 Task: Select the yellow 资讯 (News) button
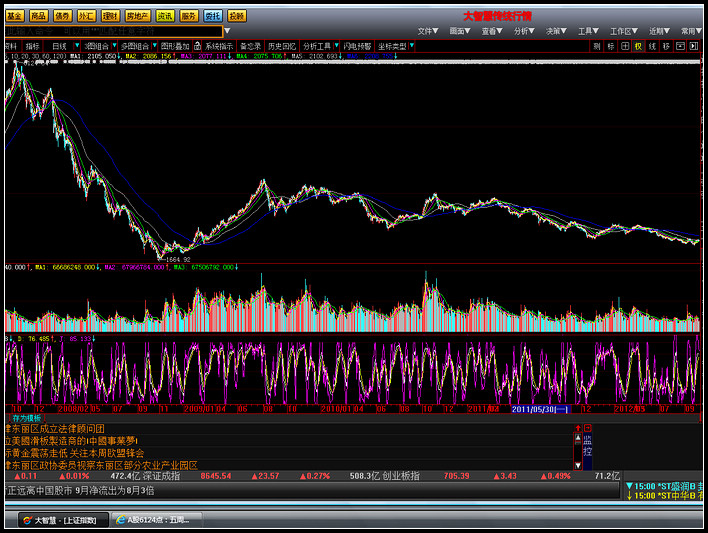tap(165, 16)
